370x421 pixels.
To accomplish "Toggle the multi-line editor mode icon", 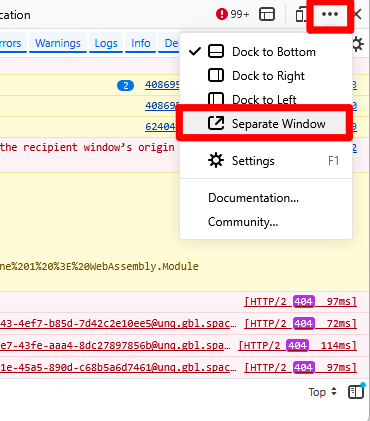I will pyautogui.click(x=356, y=392).
